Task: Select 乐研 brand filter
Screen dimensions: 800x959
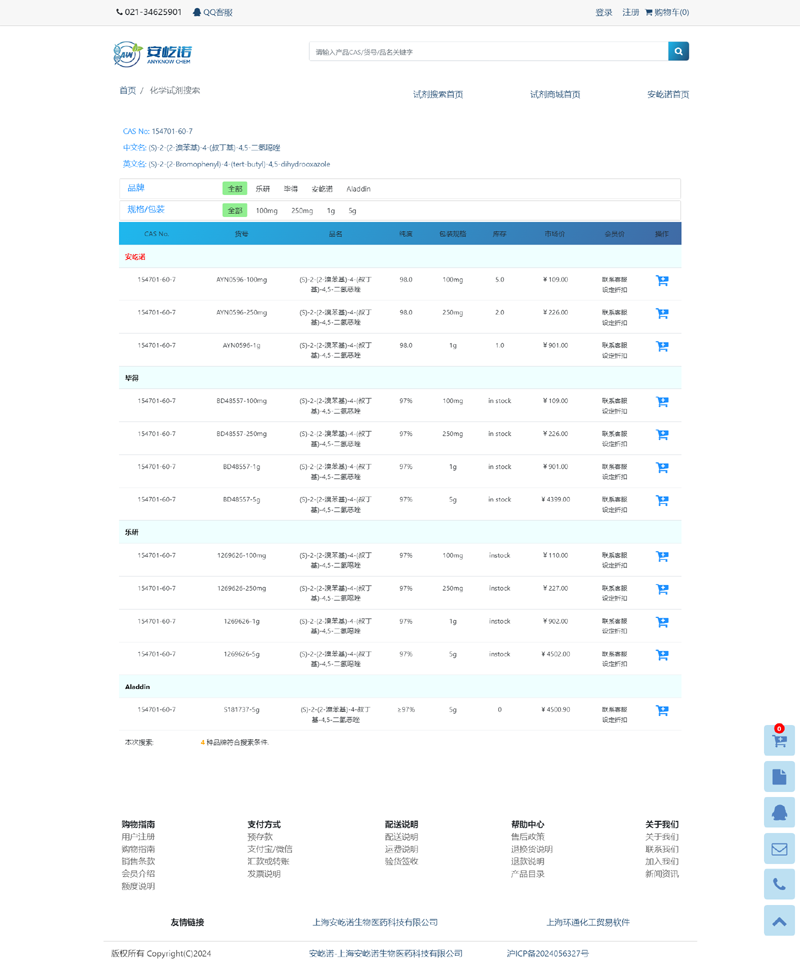Action: 263,188
